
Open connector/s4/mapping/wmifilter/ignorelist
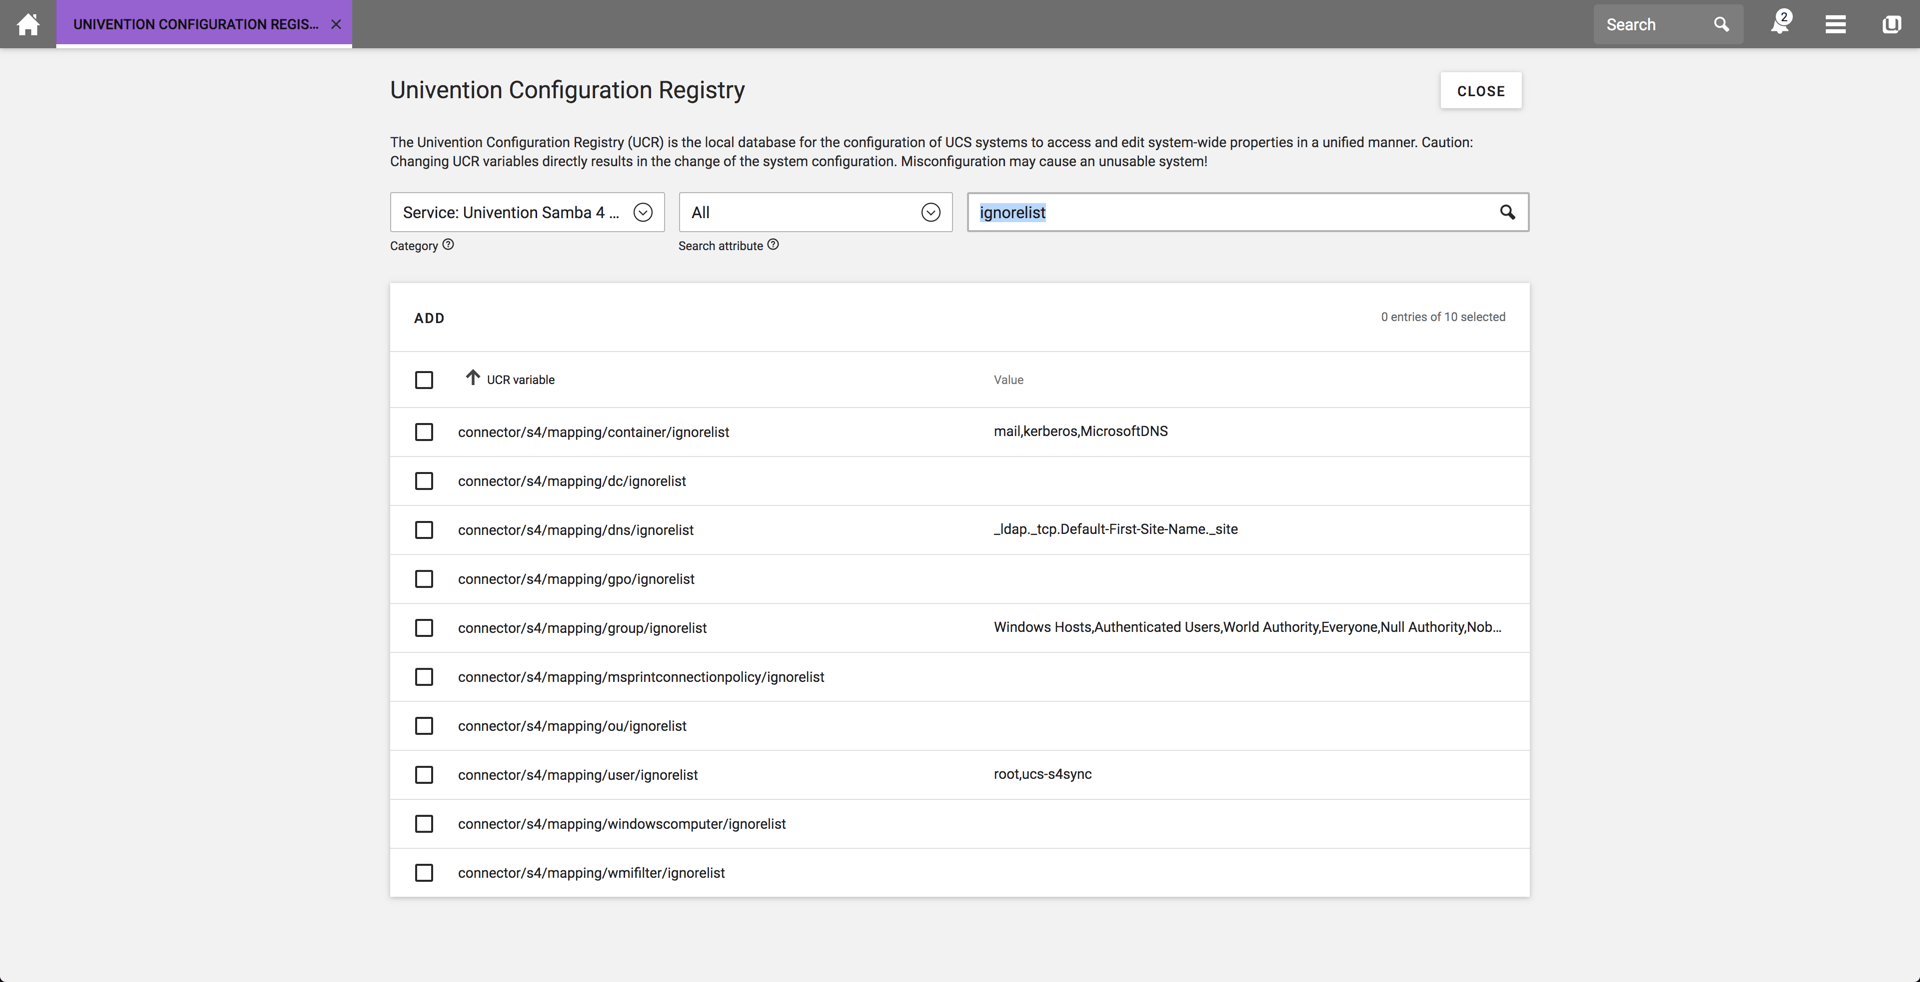coord(591,873)
